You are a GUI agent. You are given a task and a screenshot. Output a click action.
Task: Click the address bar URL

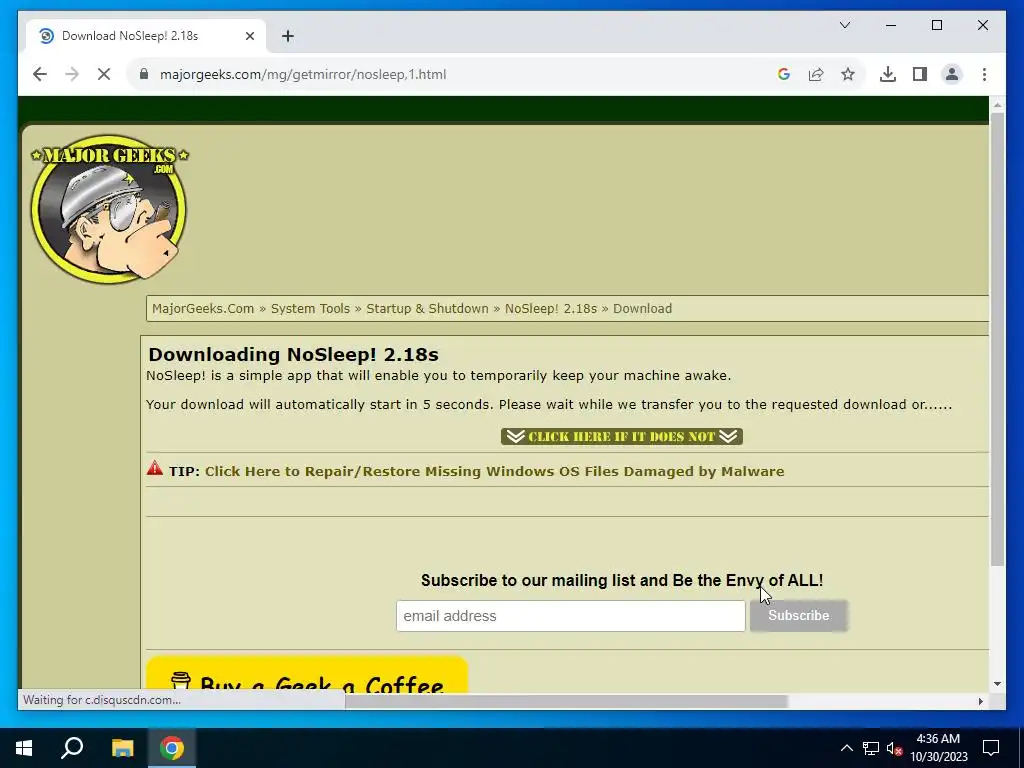303,74
